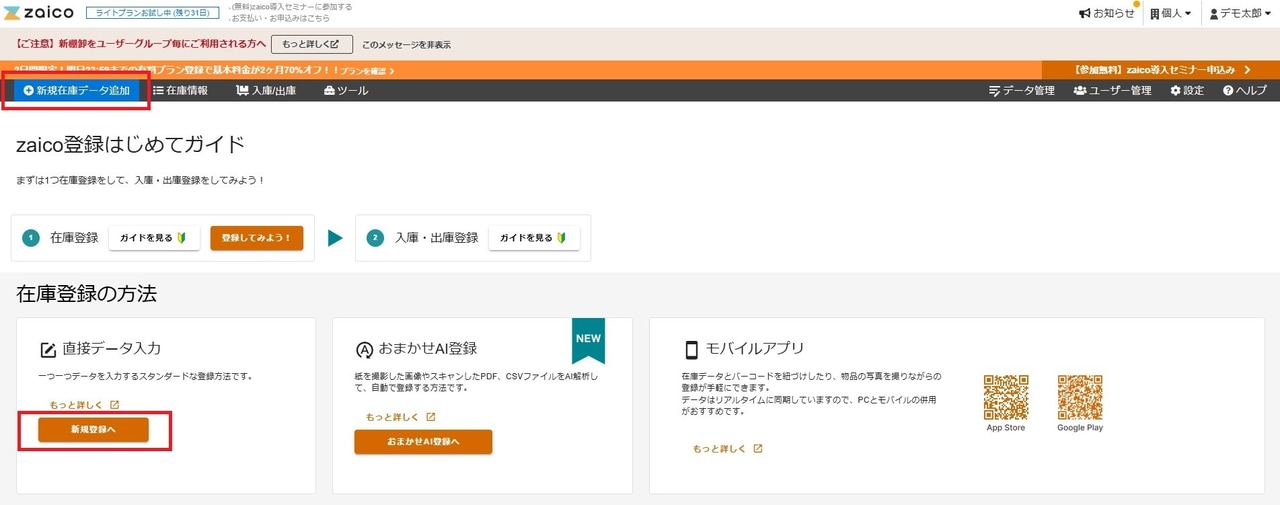Click プランを確認 in the orange banner

pos(365,71)
